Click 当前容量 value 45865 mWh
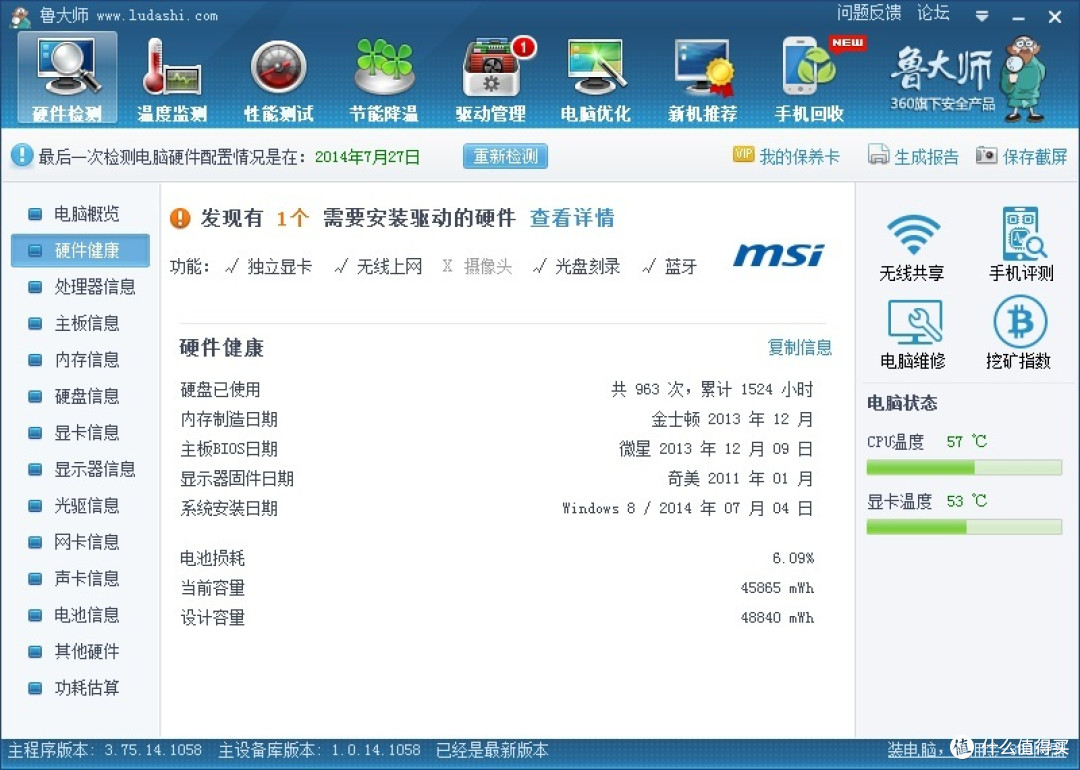The height and width of the screenshot is (770, 1080). (777, 588)
